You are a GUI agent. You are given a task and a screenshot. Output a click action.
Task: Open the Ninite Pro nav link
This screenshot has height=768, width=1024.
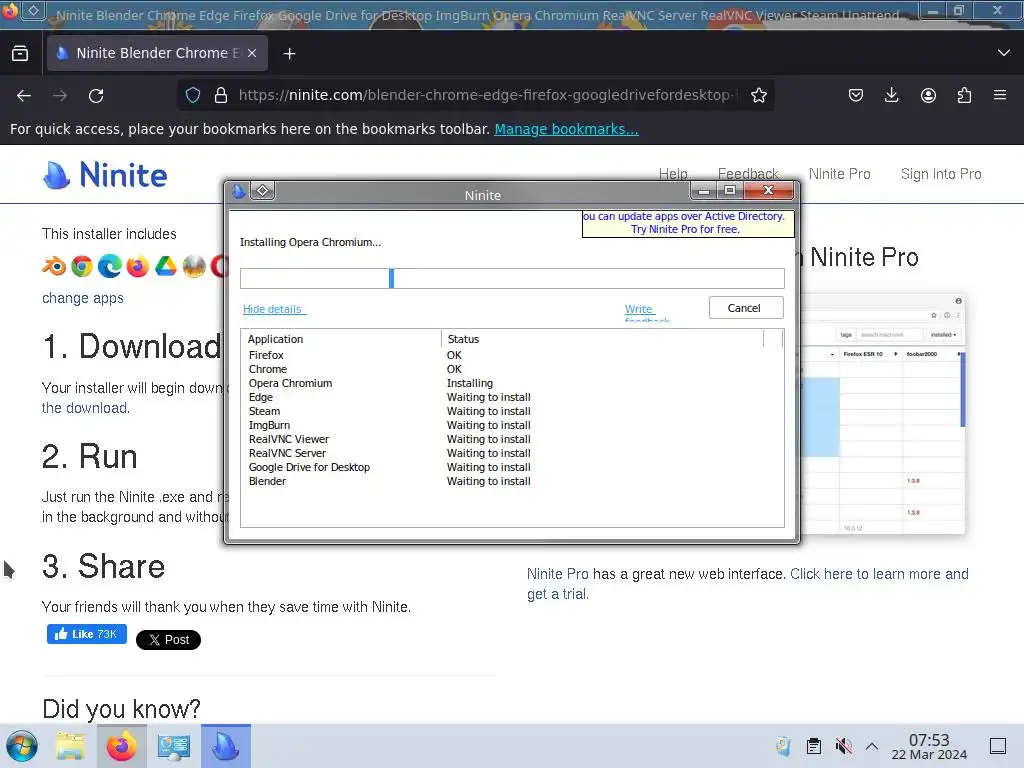click(x=839, y=174)
